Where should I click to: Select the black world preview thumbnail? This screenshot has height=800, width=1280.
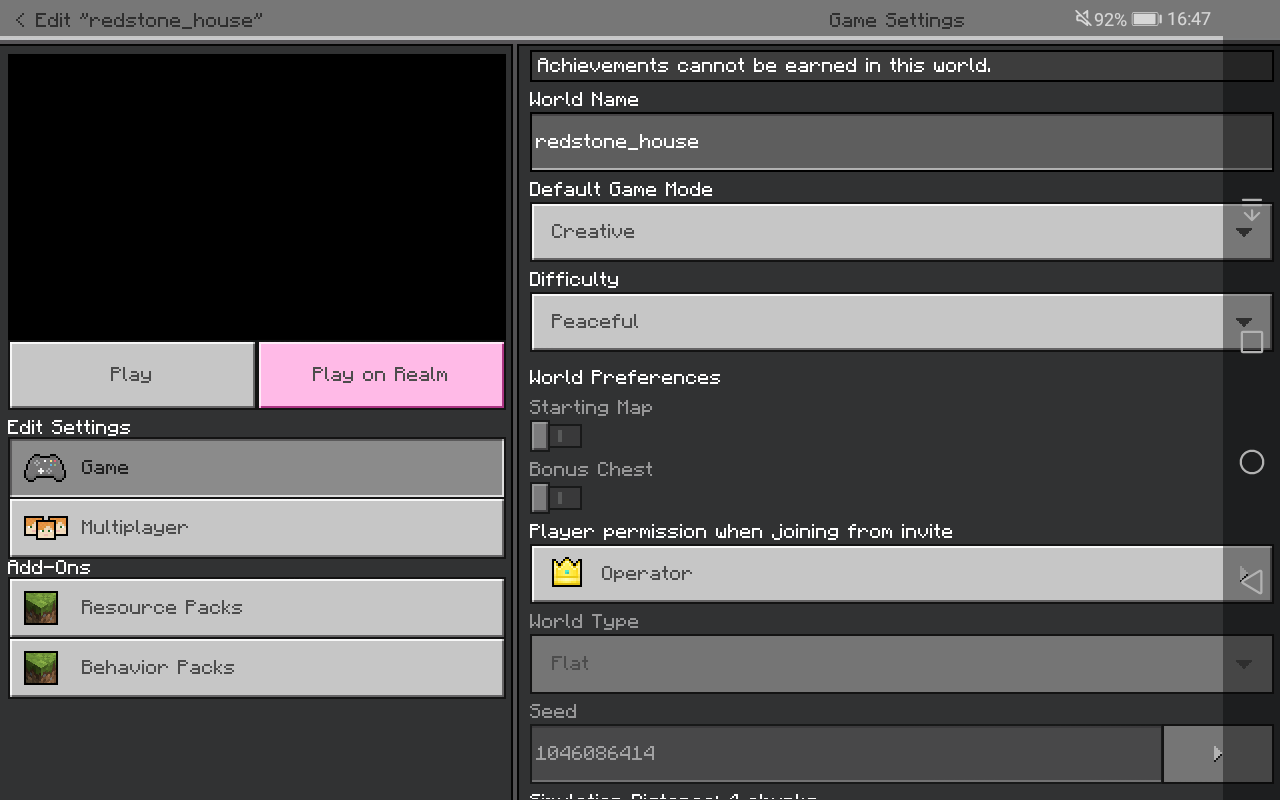pos(257,197)
